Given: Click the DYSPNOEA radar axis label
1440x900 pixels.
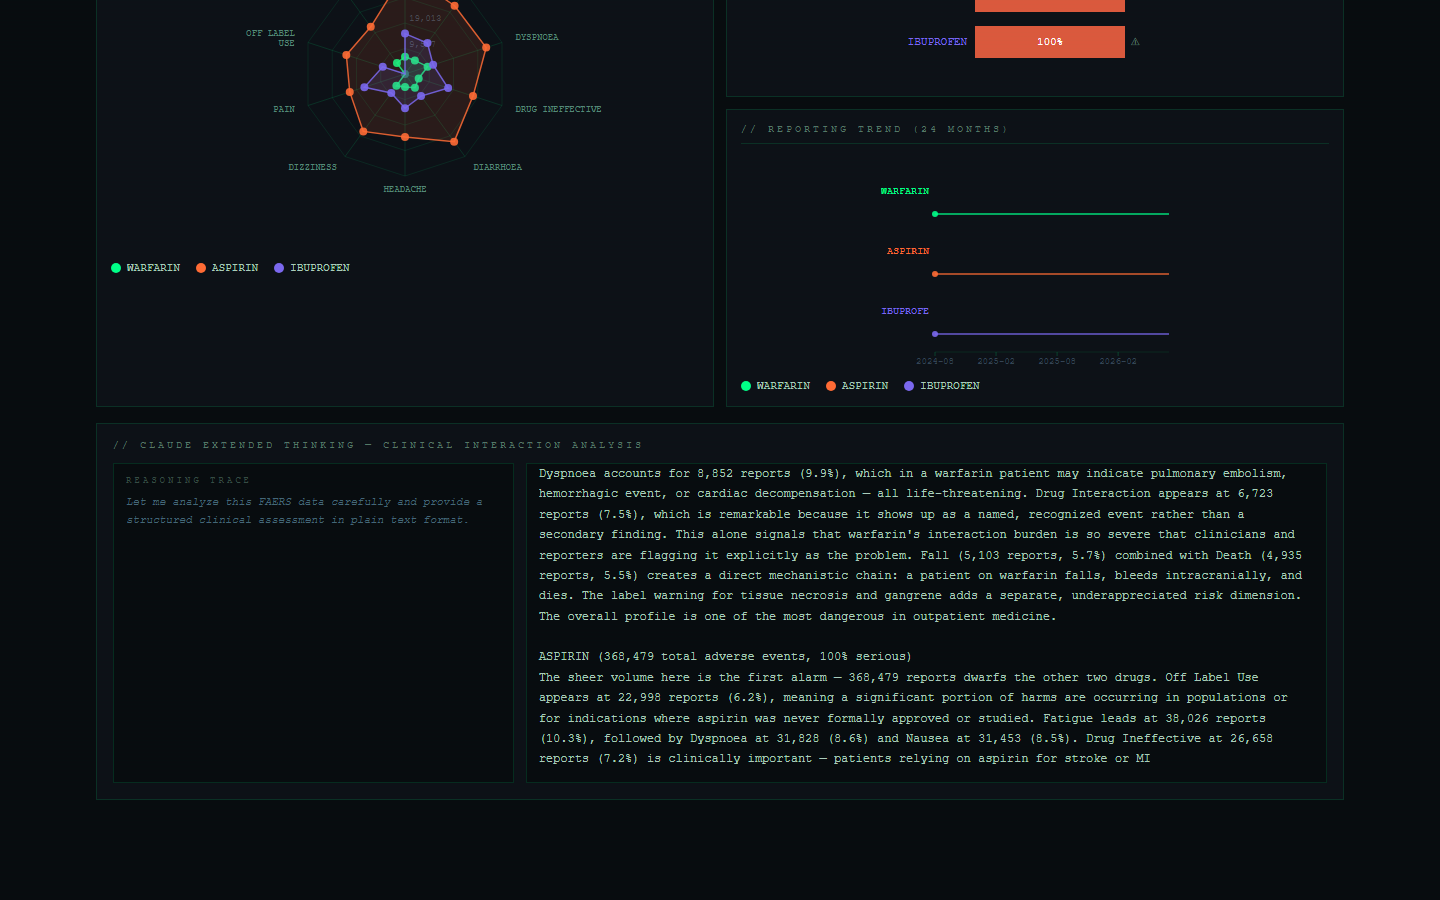Looking at the screenshot, I should click(537, 37).
